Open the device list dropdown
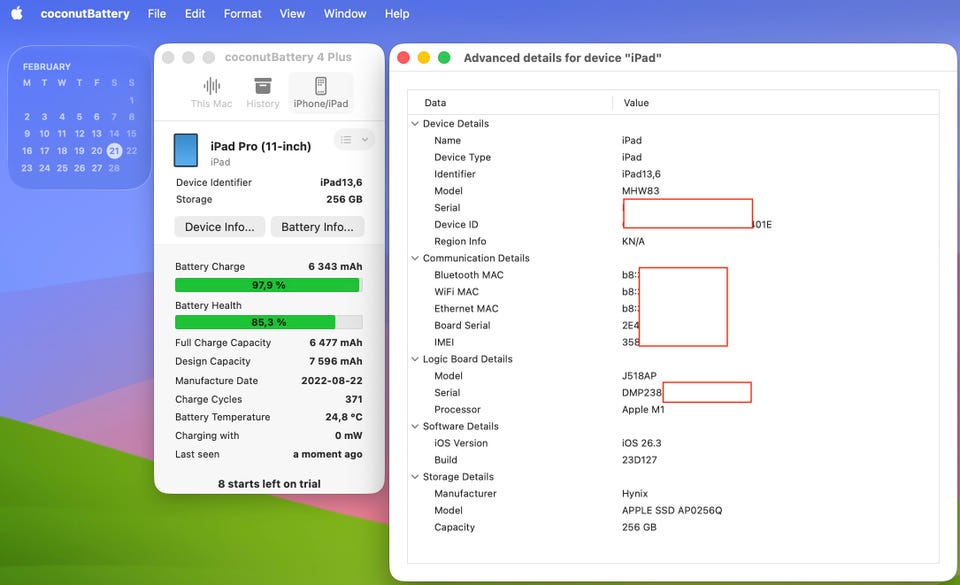This screenshot has height=585, width=960. (x=354, y=140)
